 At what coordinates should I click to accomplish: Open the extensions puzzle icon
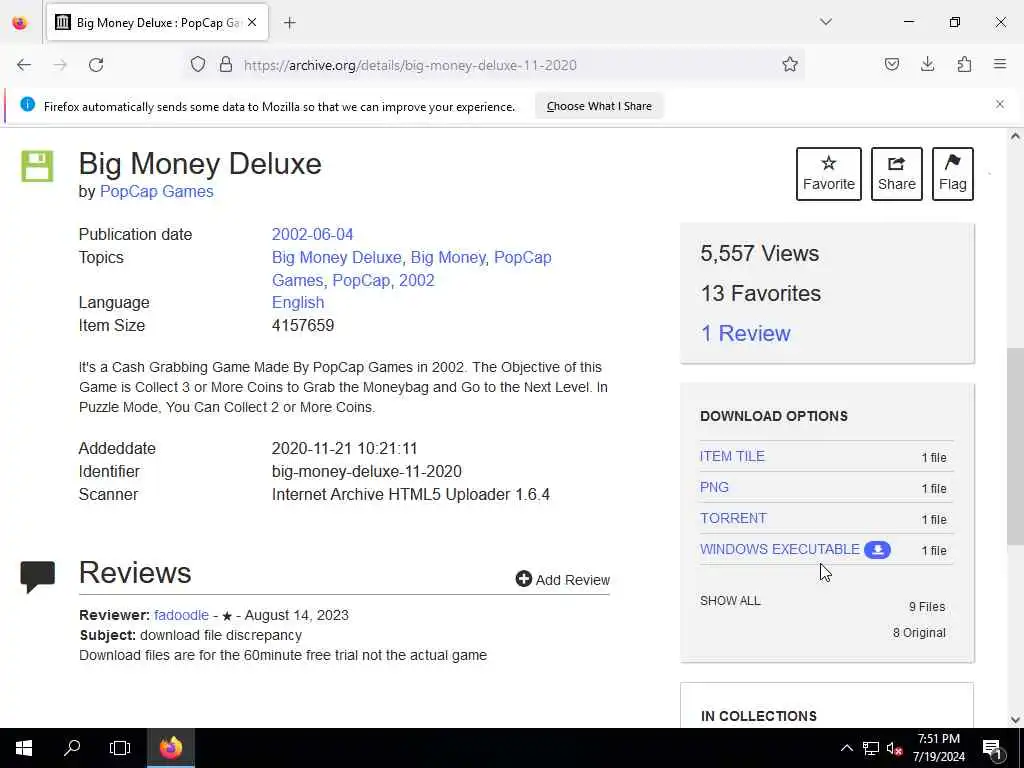pyautogui.click(x=964, y=64)
